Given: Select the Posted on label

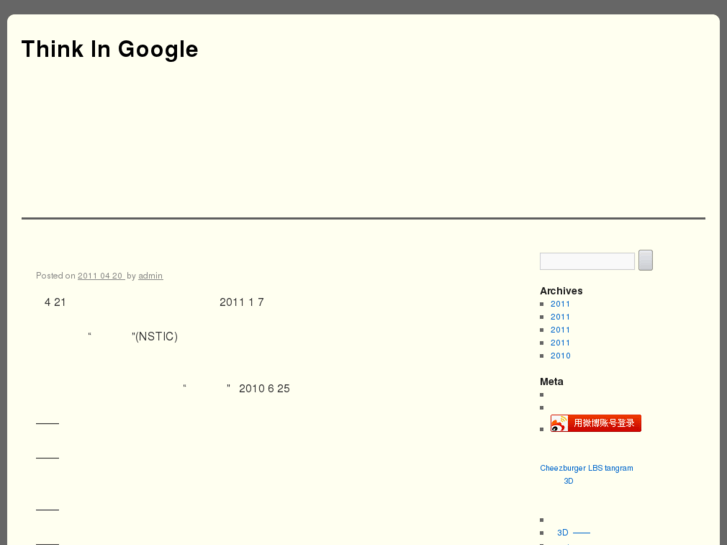Looking at the screenshot, I should point(55,276).
